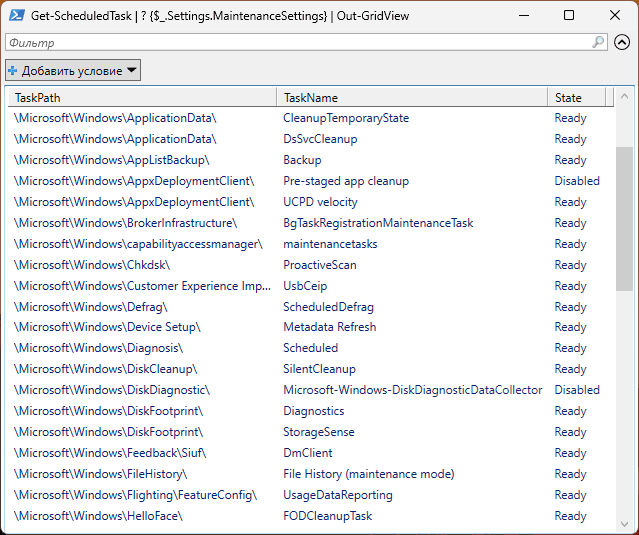Select the ScheduledDefrag task
The height and width of the screenshot is (535, 639).
(328, 307)
